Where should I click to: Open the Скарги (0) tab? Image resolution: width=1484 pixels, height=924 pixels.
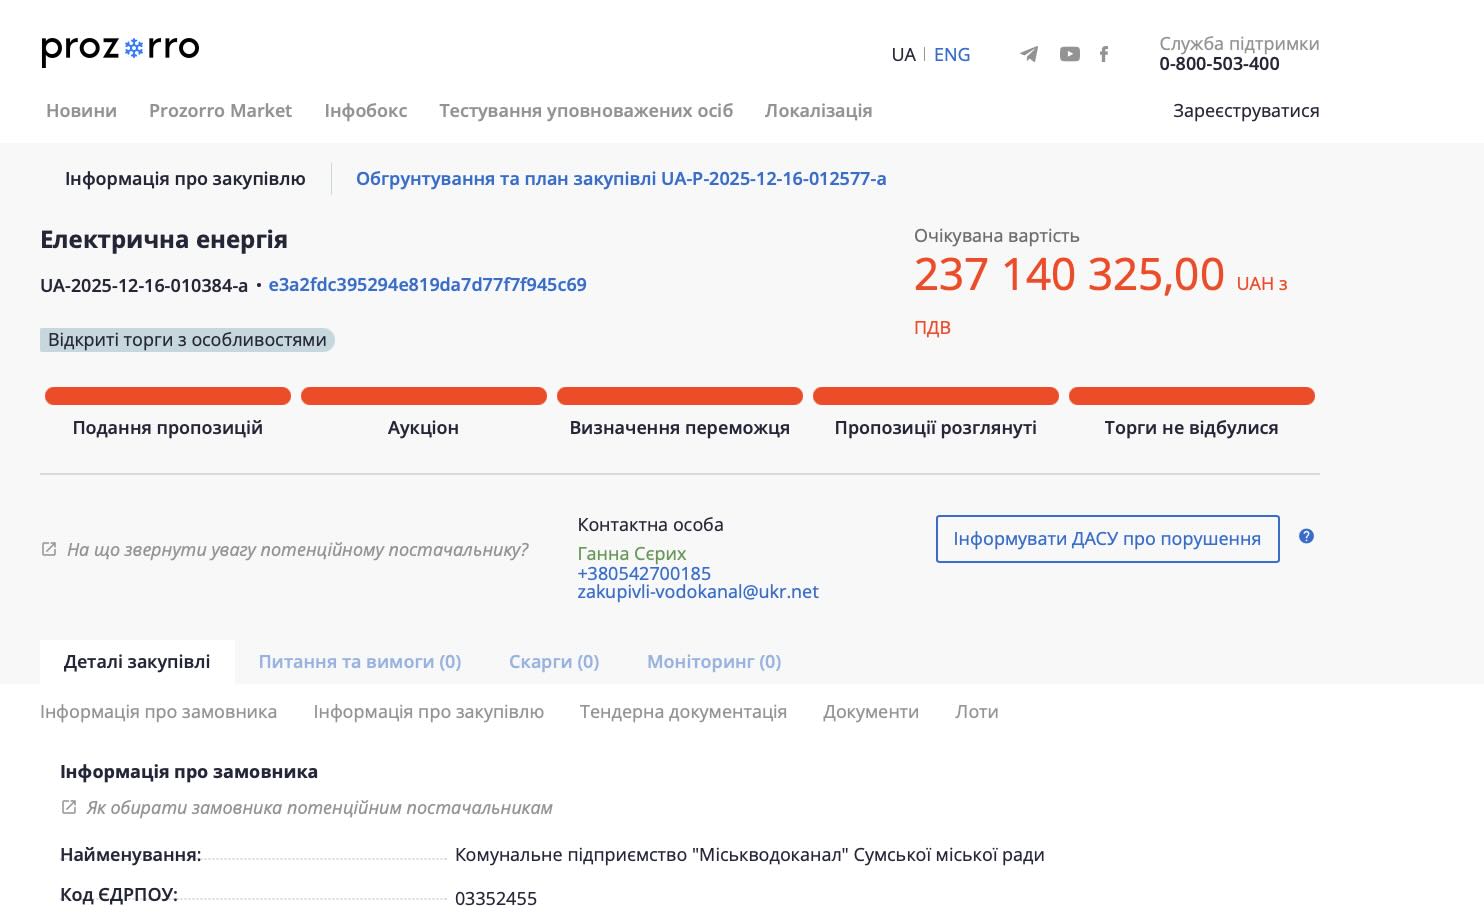553,662
